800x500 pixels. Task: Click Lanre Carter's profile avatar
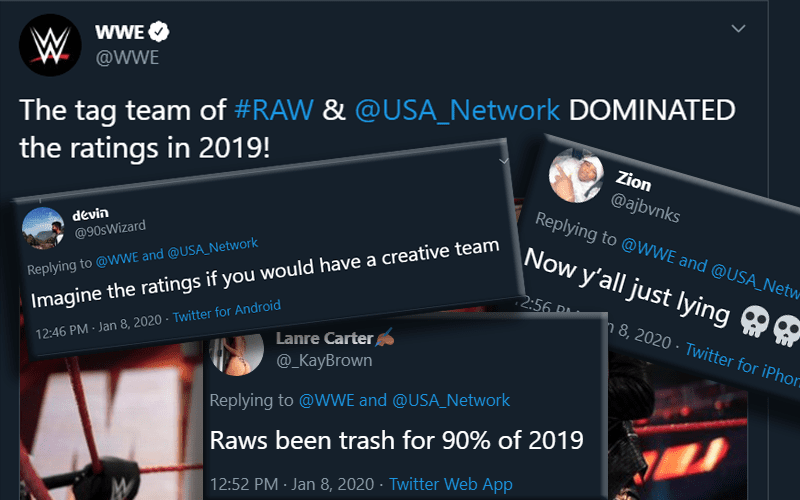(236, 360)
